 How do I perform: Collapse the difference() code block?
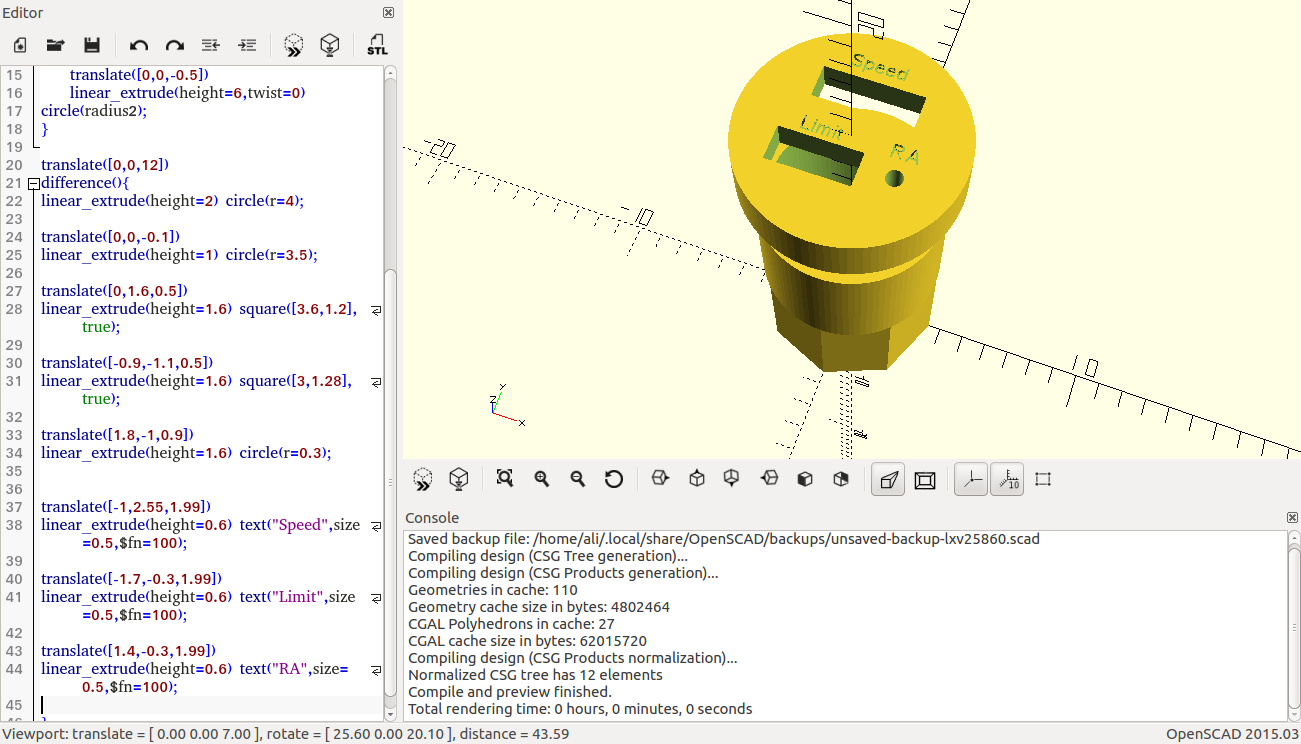[33, 183]
